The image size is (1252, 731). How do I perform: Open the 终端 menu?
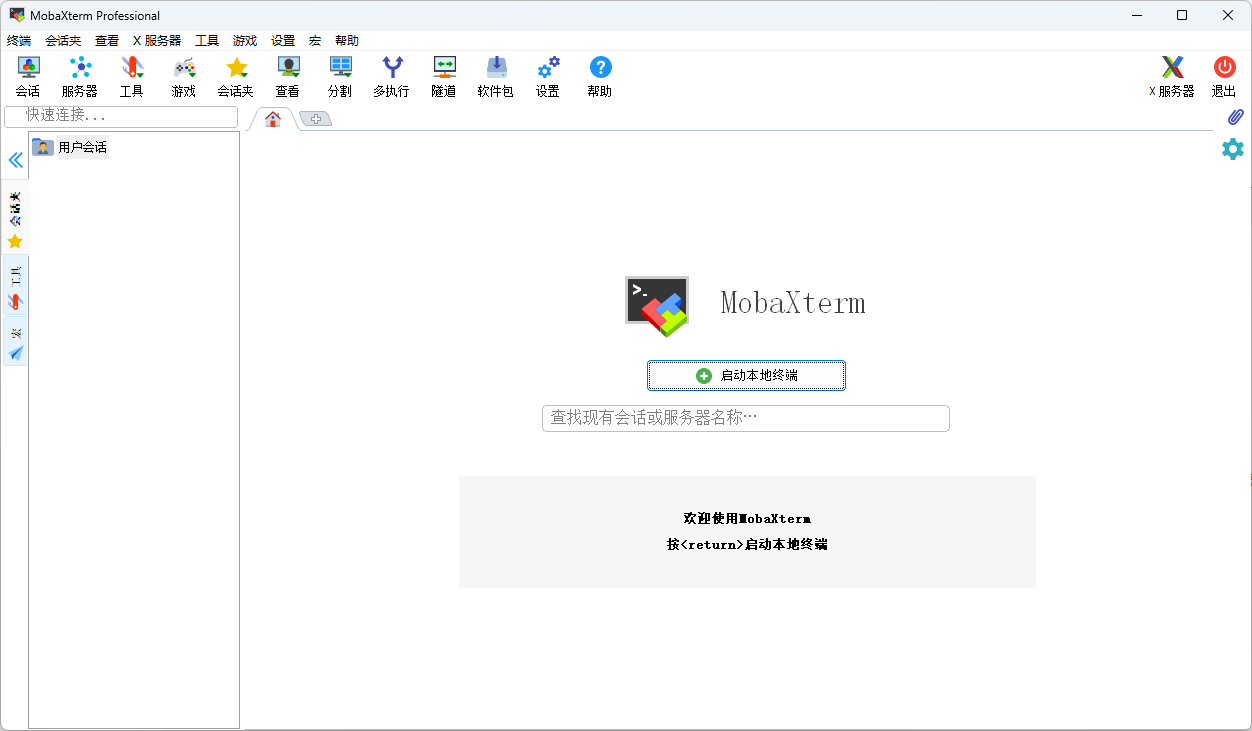click(x=19, y=41)
